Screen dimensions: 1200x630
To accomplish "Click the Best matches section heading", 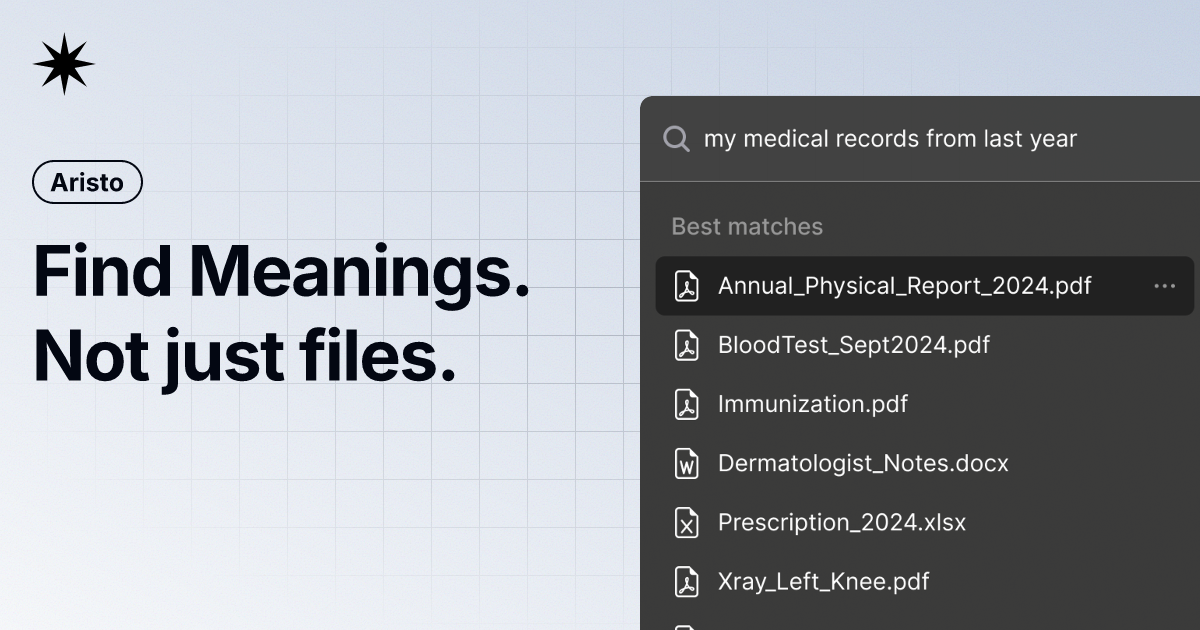I will click(x=747, y=226).
